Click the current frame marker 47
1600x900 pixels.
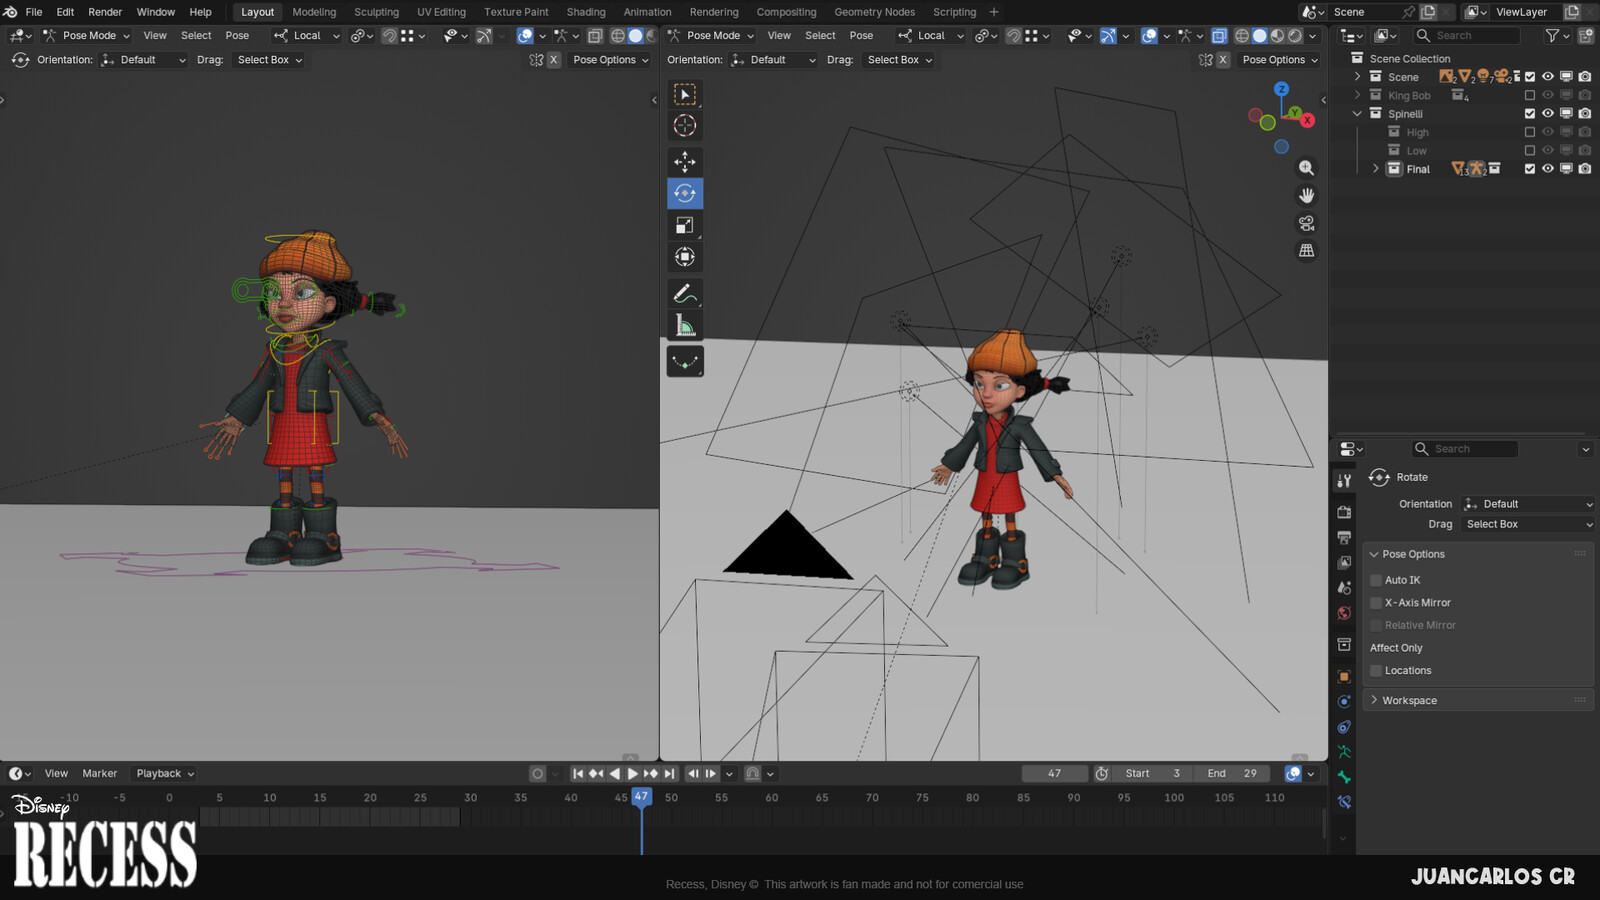click(641, 797)
